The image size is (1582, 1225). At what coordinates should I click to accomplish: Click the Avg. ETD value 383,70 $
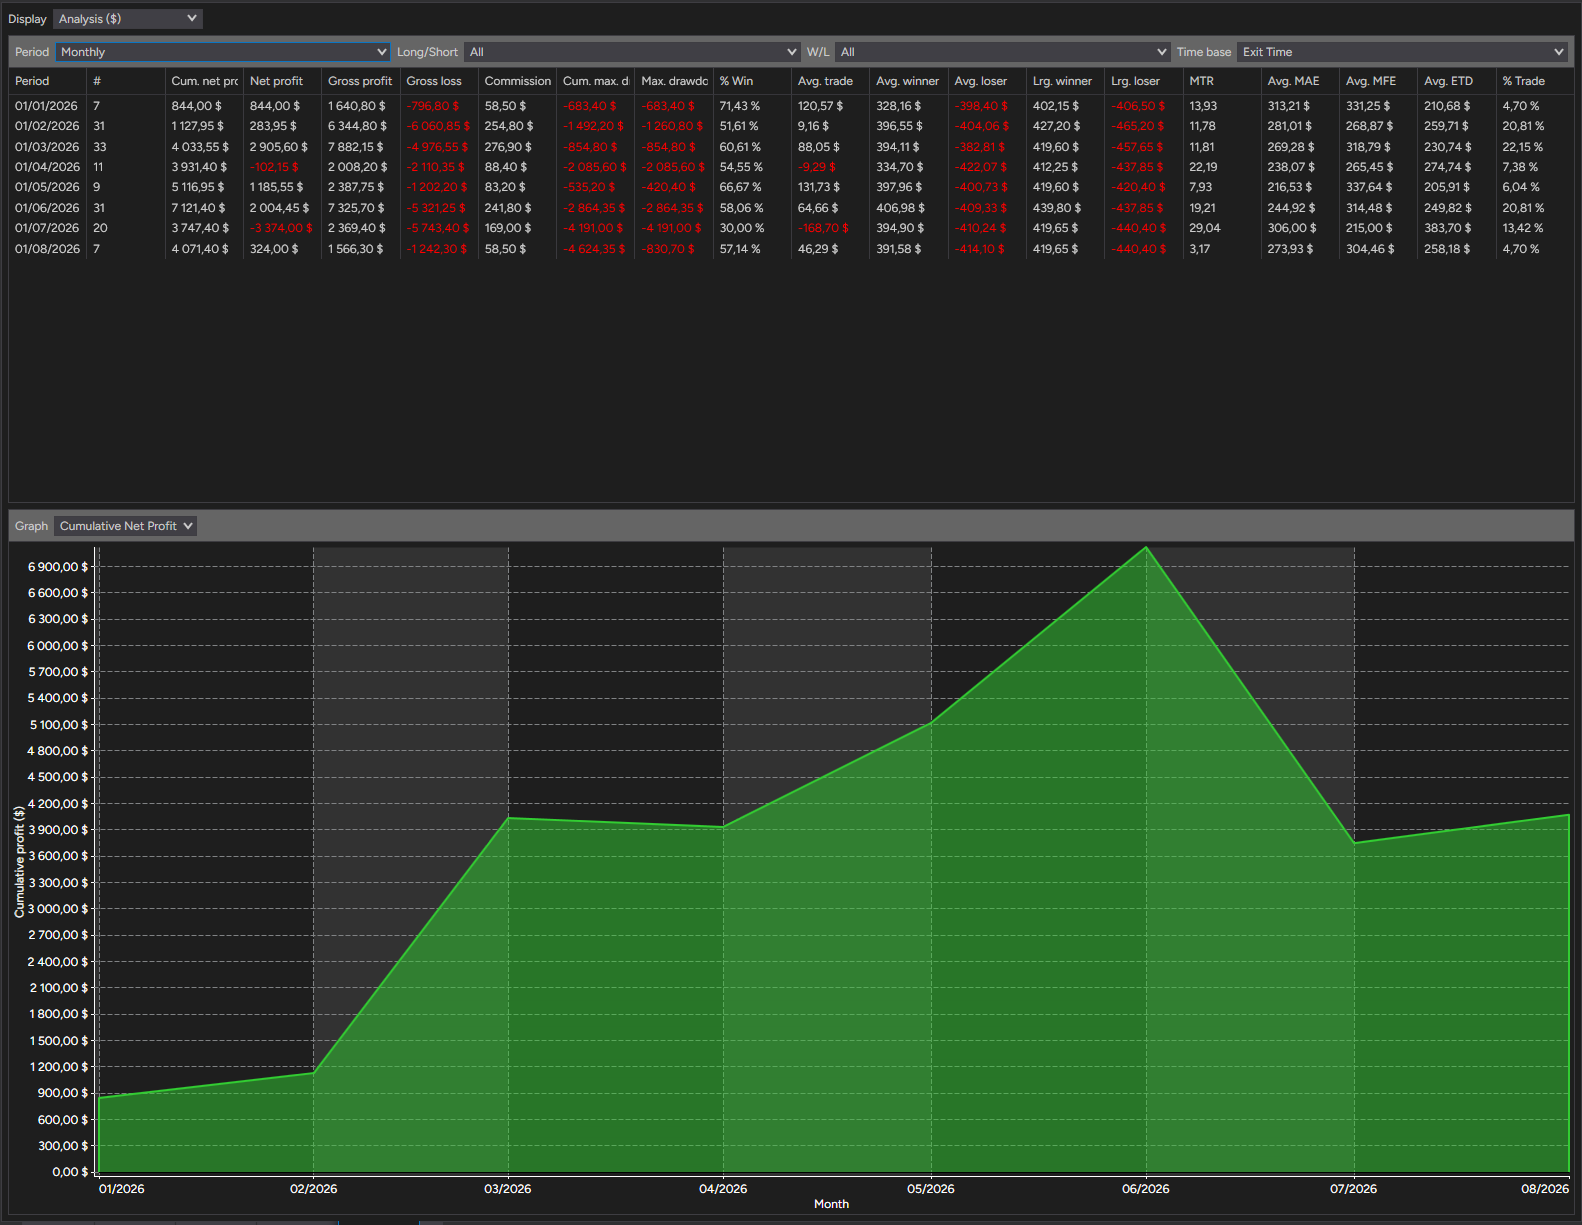click(x=1448, y=228)
